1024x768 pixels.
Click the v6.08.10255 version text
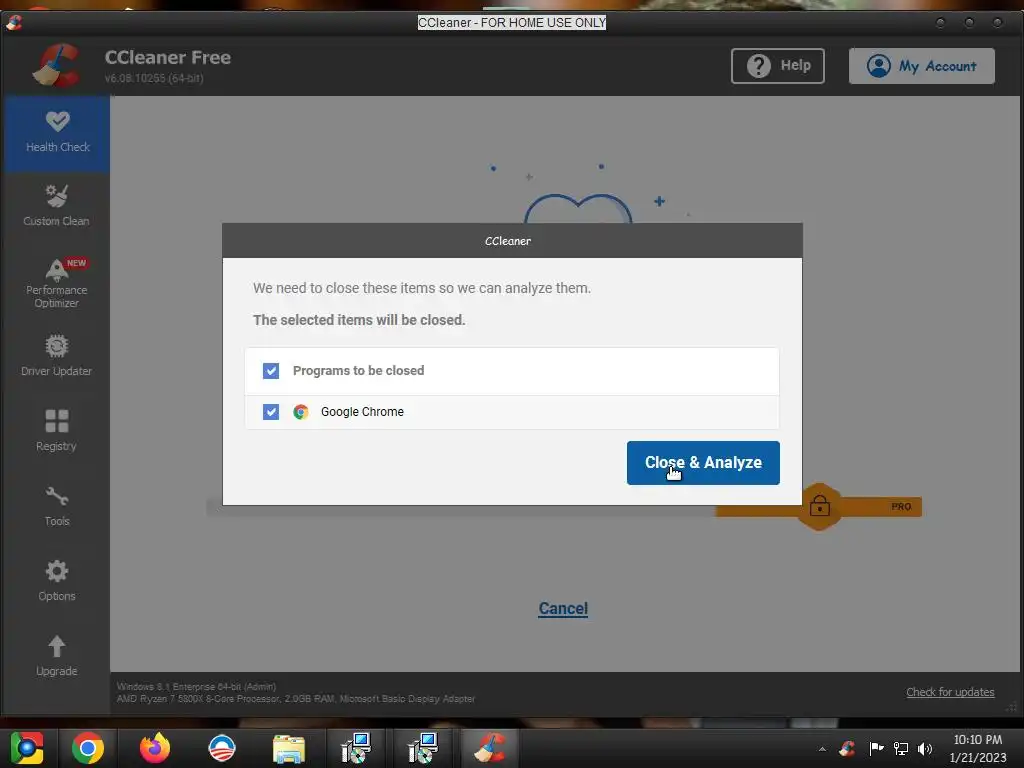point(154,78)
